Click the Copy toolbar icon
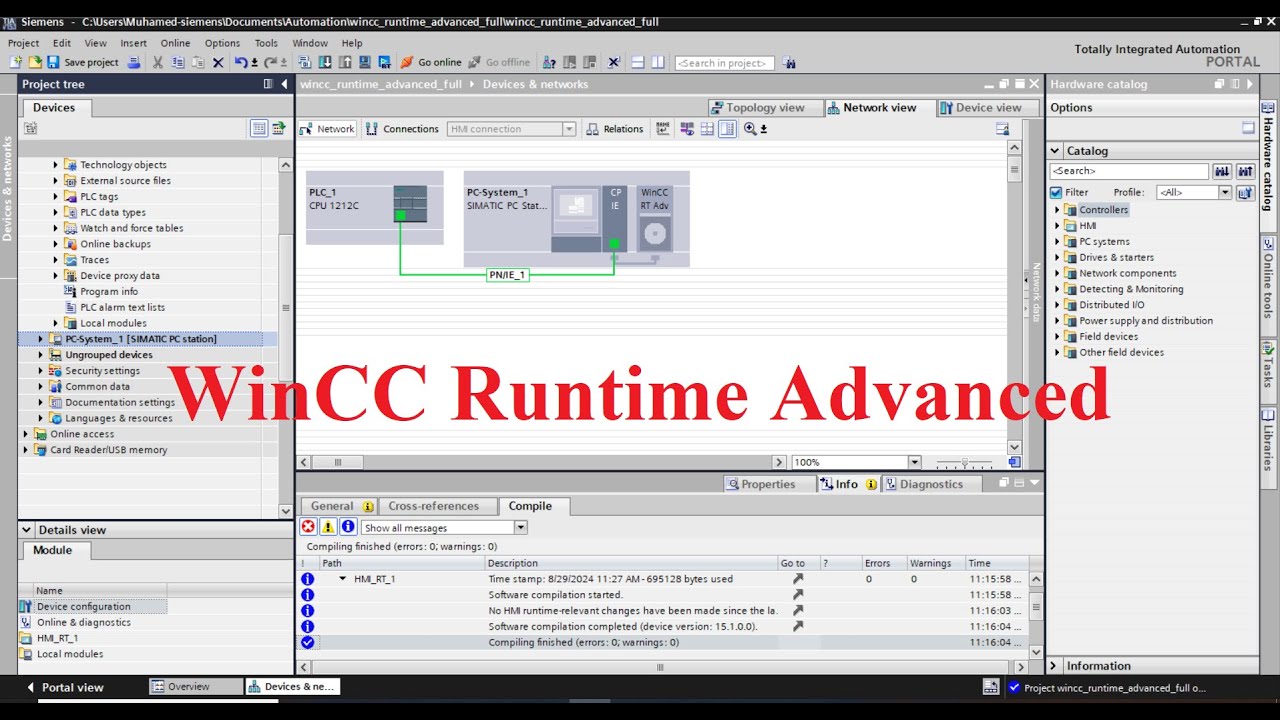 (177, 62)
